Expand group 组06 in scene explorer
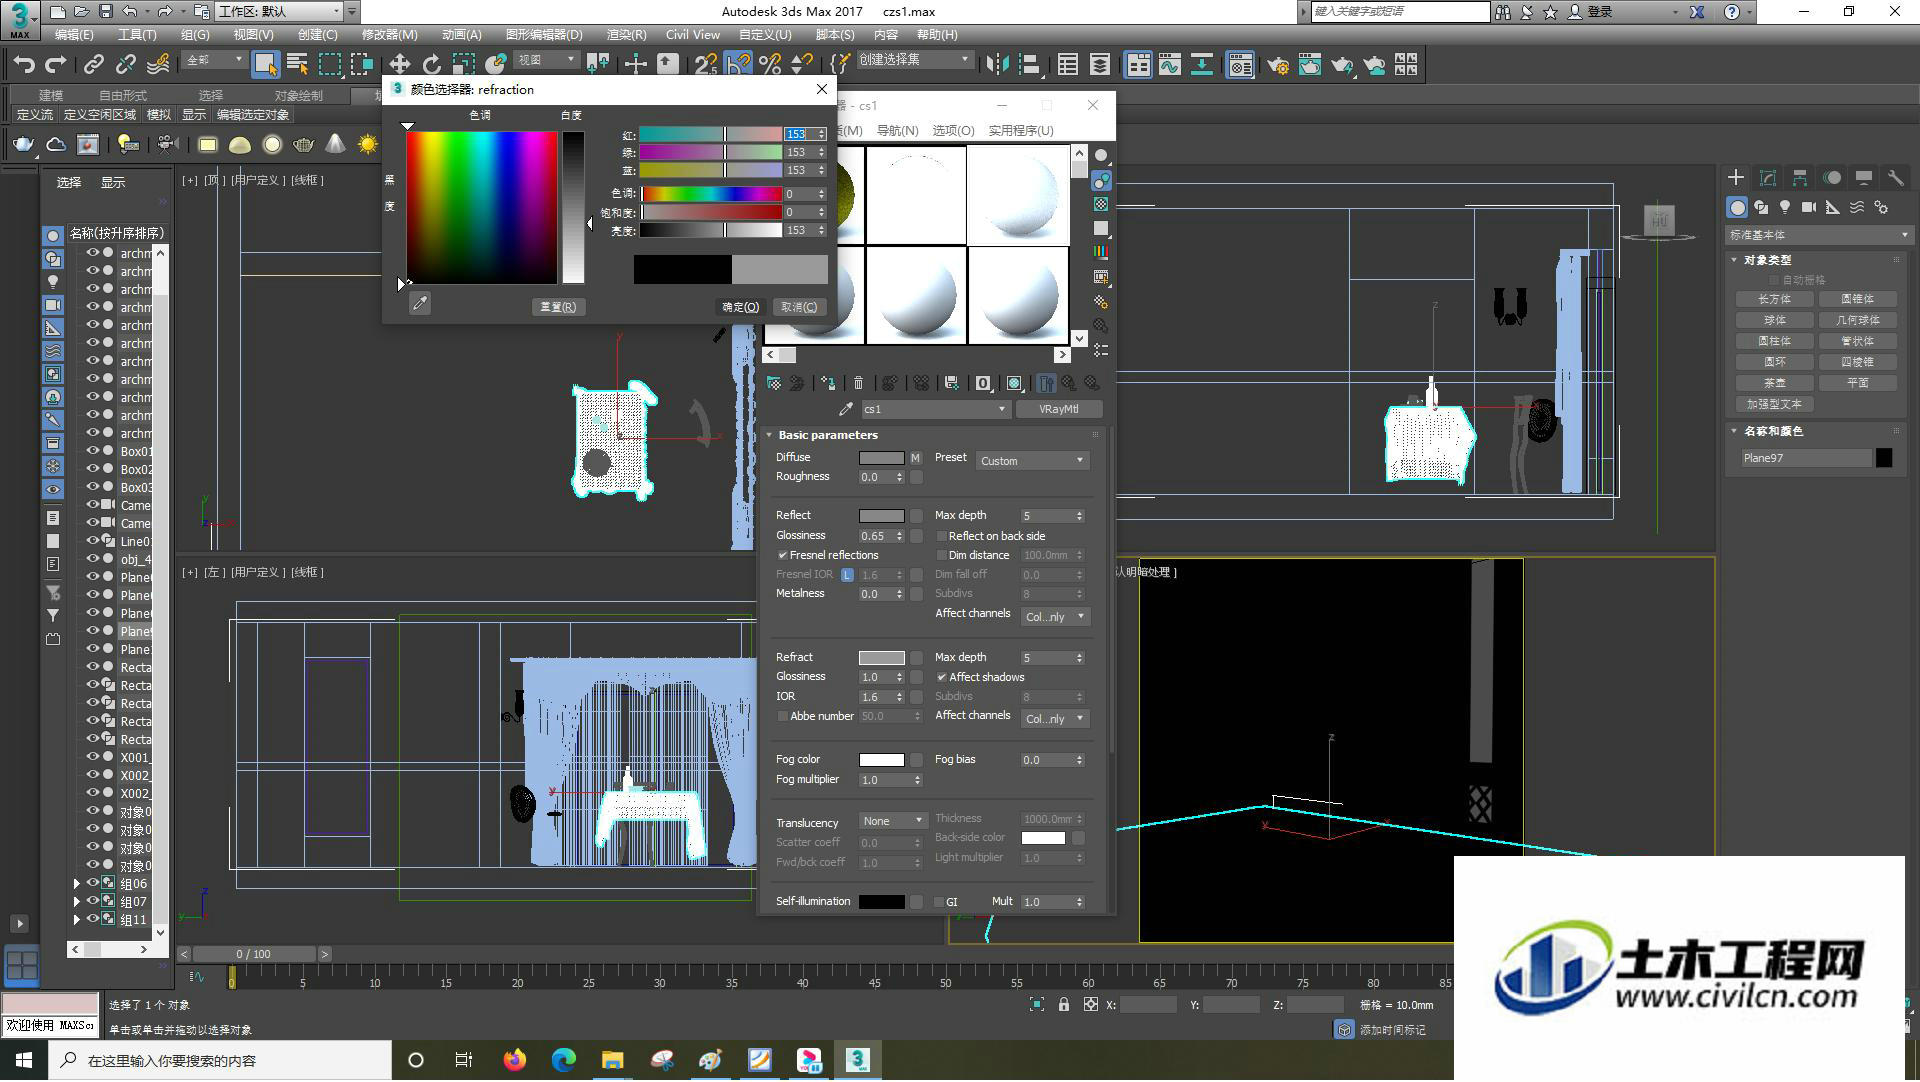1920x1082 pixels. [x=77, y=884]
